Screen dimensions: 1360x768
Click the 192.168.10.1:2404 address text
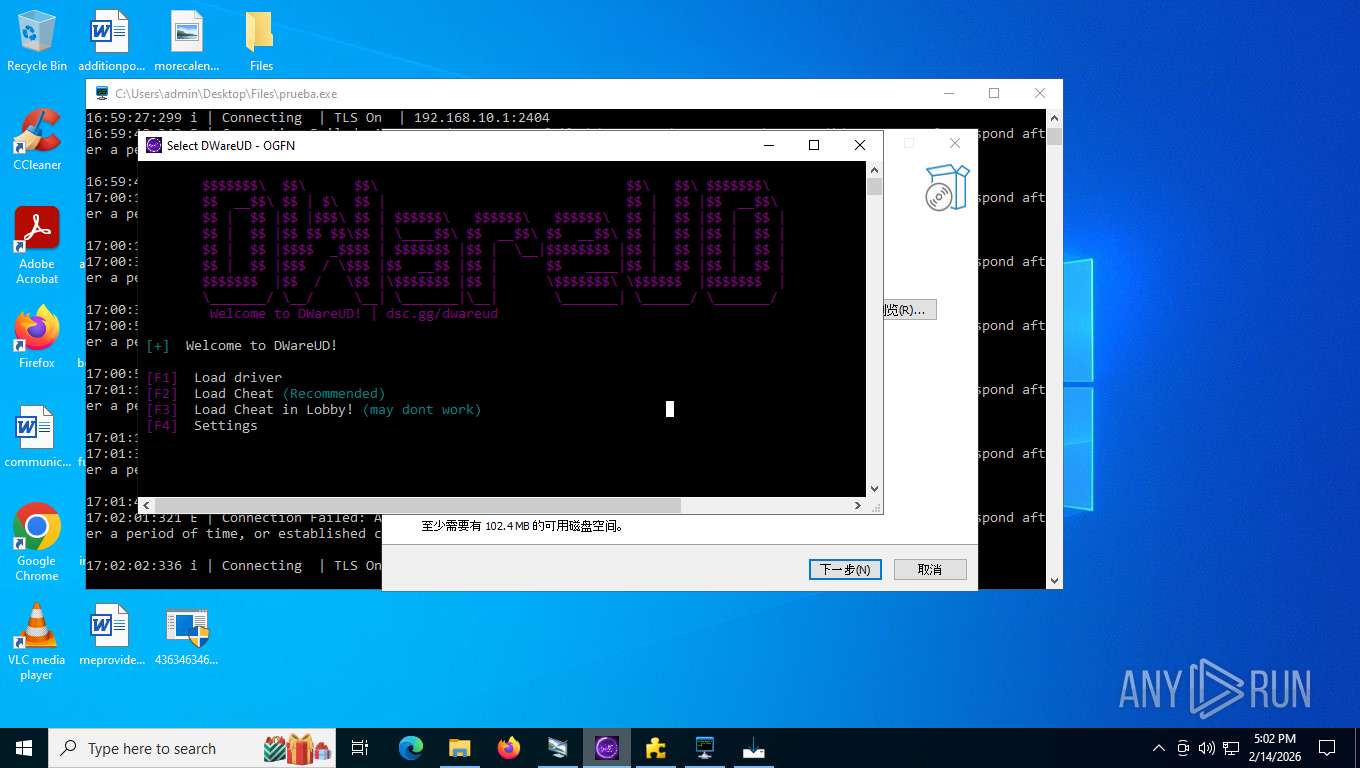click(482, 117)
